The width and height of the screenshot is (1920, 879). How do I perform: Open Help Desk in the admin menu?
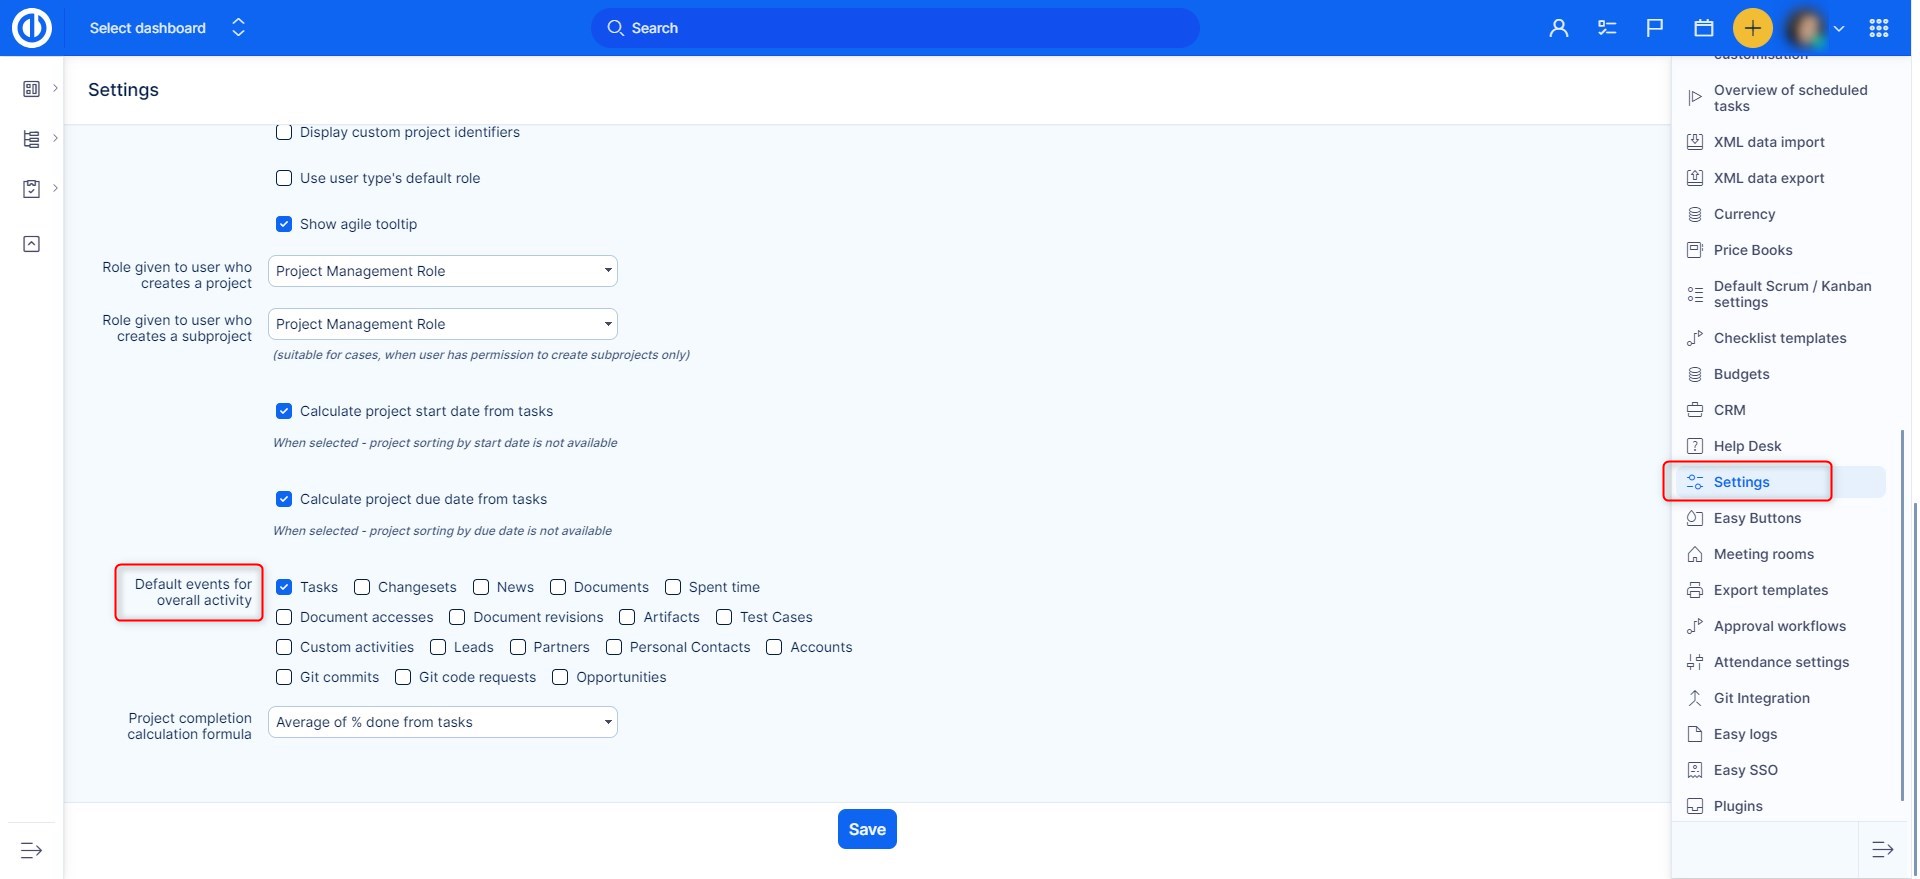point(1747,446)
